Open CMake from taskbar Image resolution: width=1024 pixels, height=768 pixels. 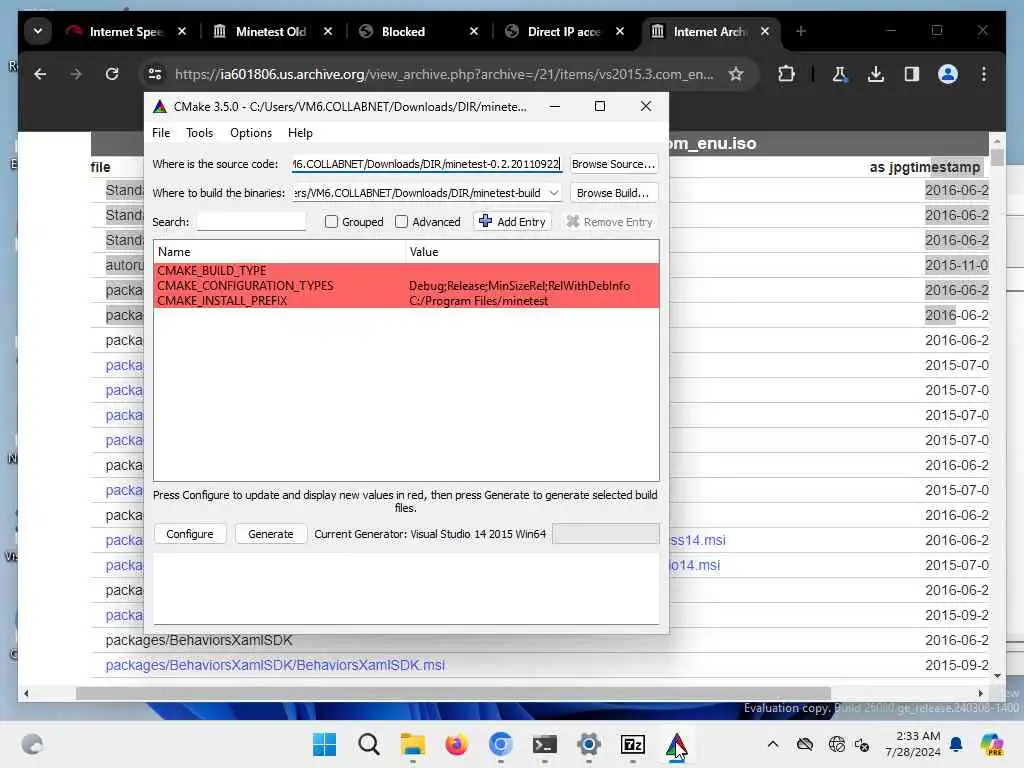[677, 744]
